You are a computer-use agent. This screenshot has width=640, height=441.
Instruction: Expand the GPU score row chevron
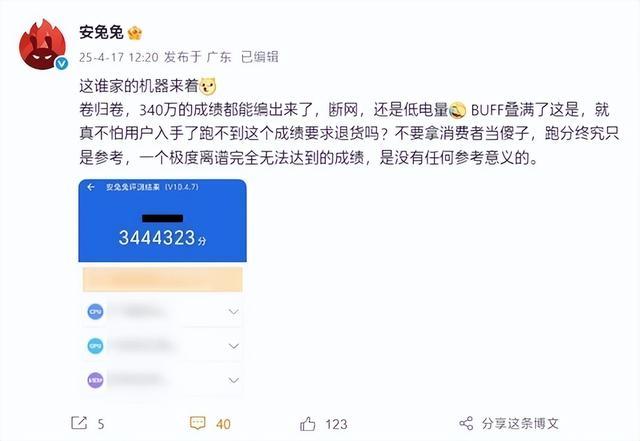tap(233, 346)
